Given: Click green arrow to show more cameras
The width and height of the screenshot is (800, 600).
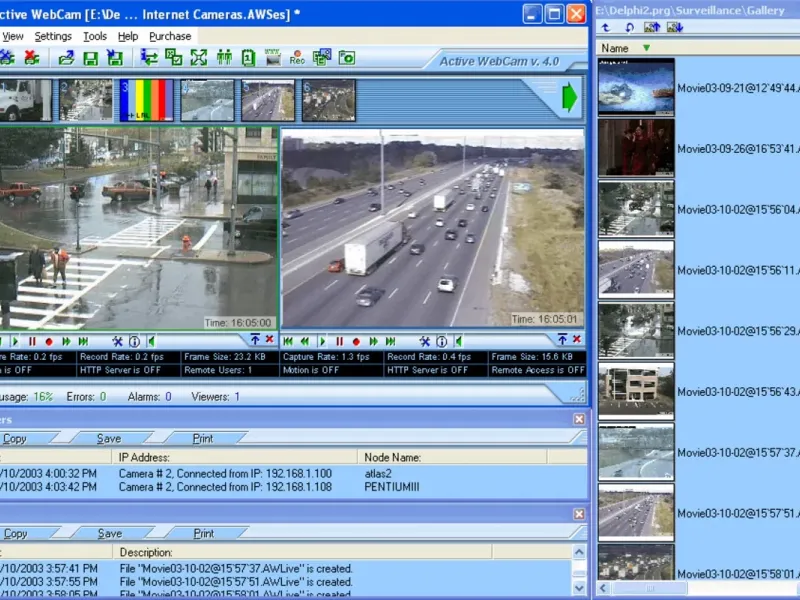Looking at the screenshot, I should [x=570, y=98].
